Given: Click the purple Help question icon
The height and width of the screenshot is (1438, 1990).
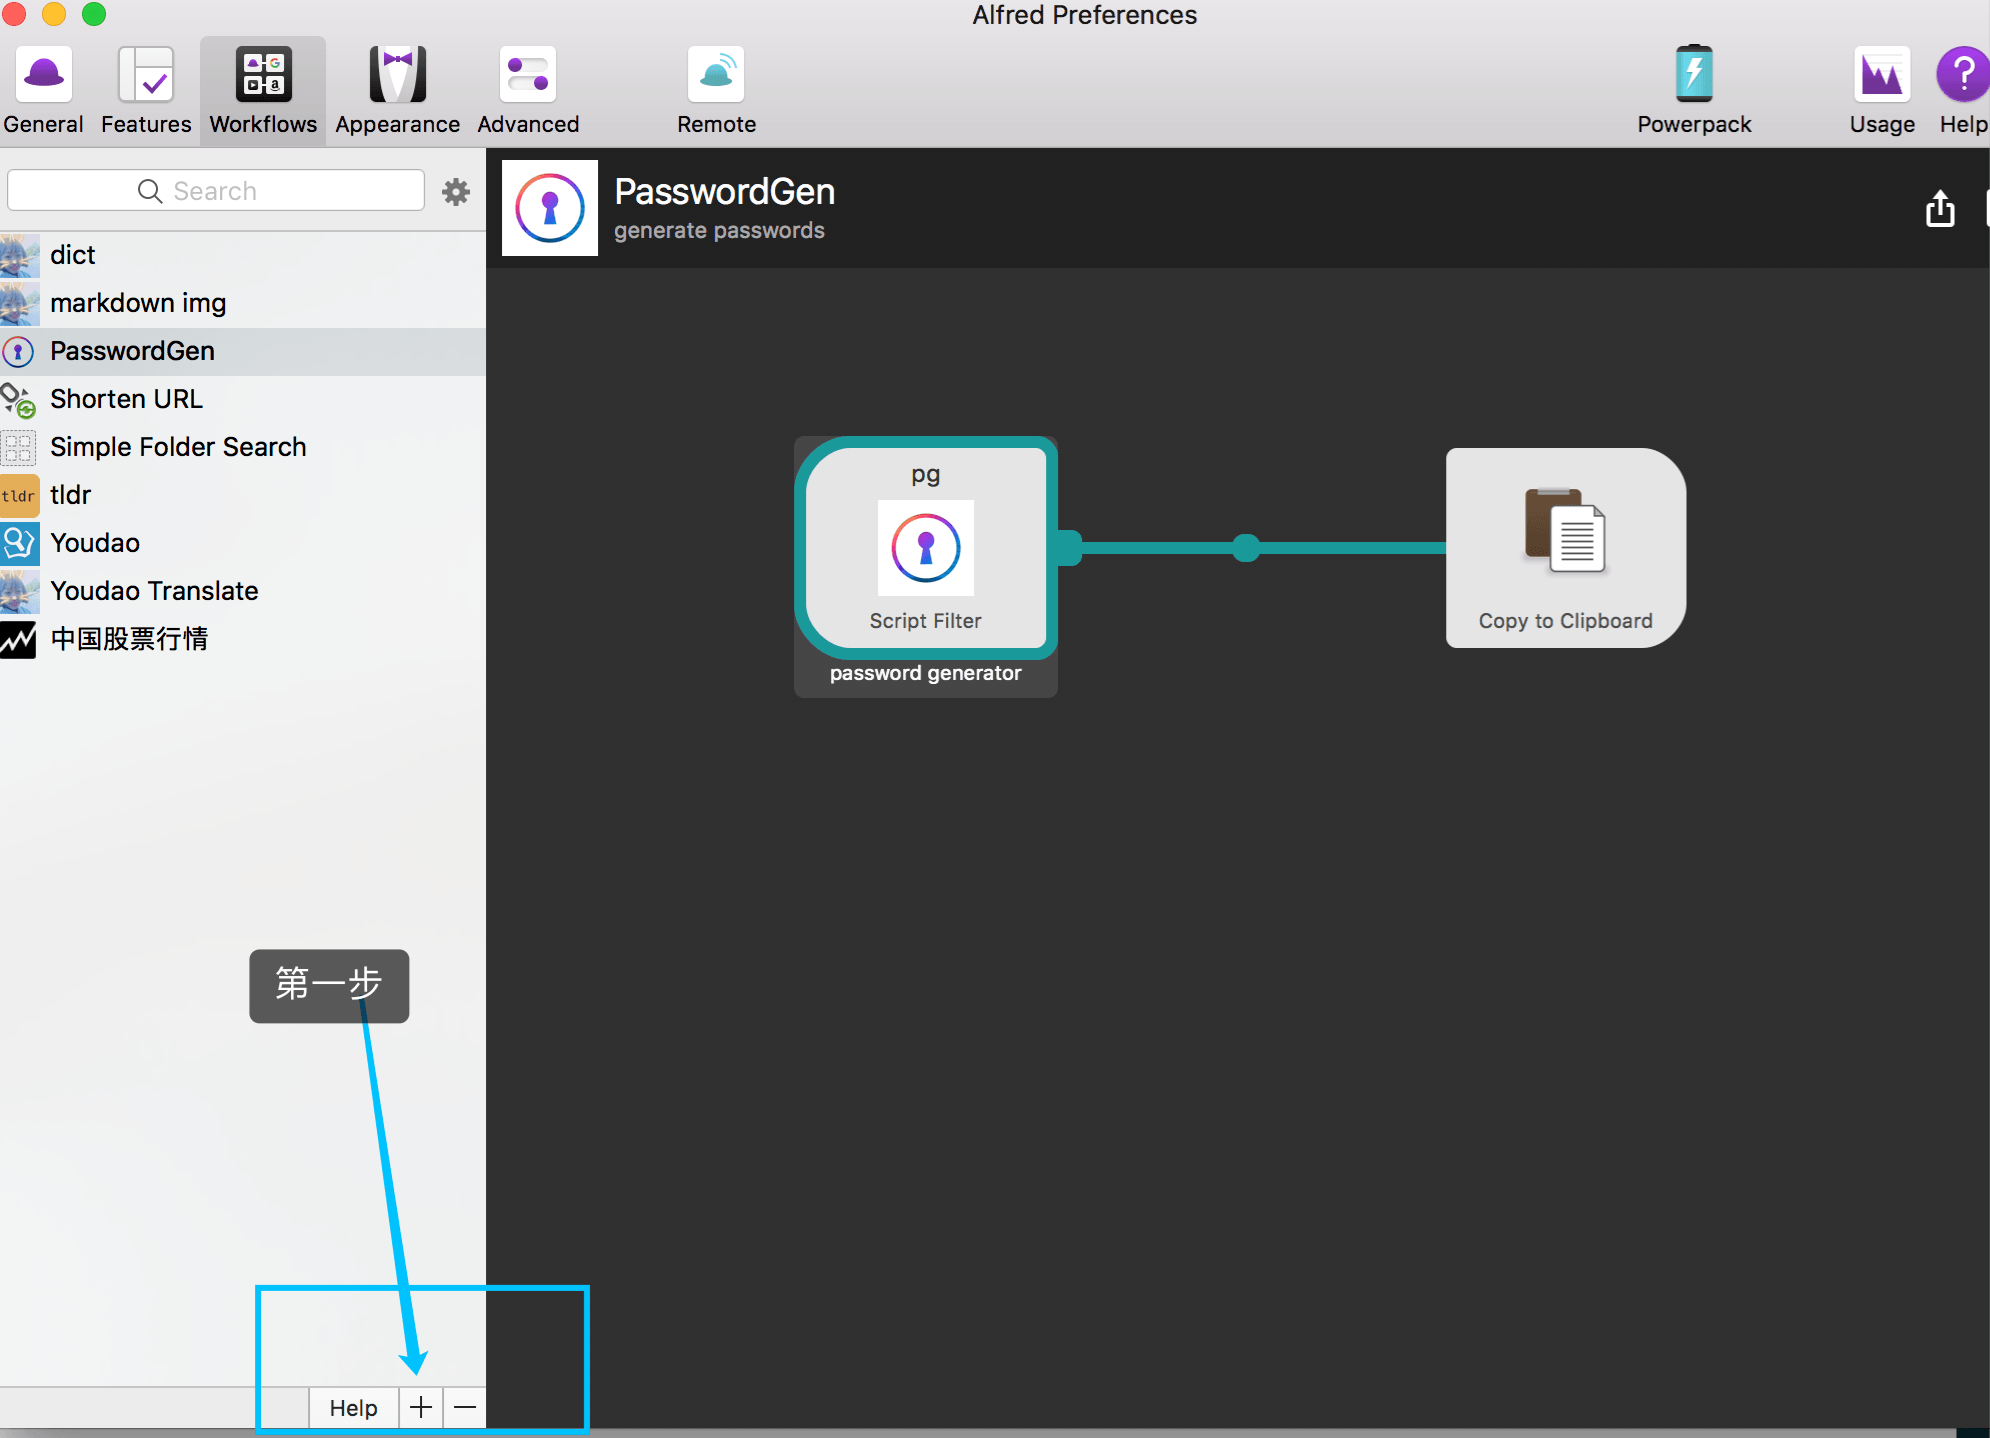Looking at the screenshot, I should 1962,76.
